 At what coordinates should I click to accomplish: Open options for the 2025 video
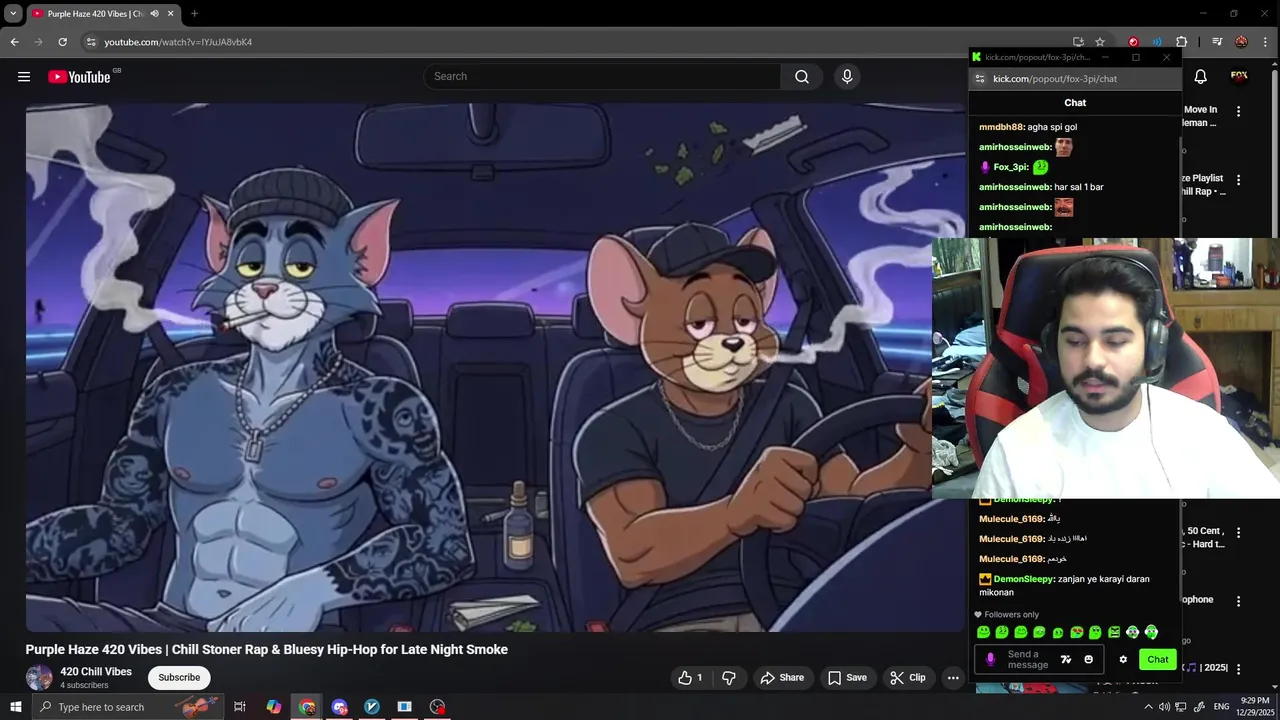click(1238, 669)
